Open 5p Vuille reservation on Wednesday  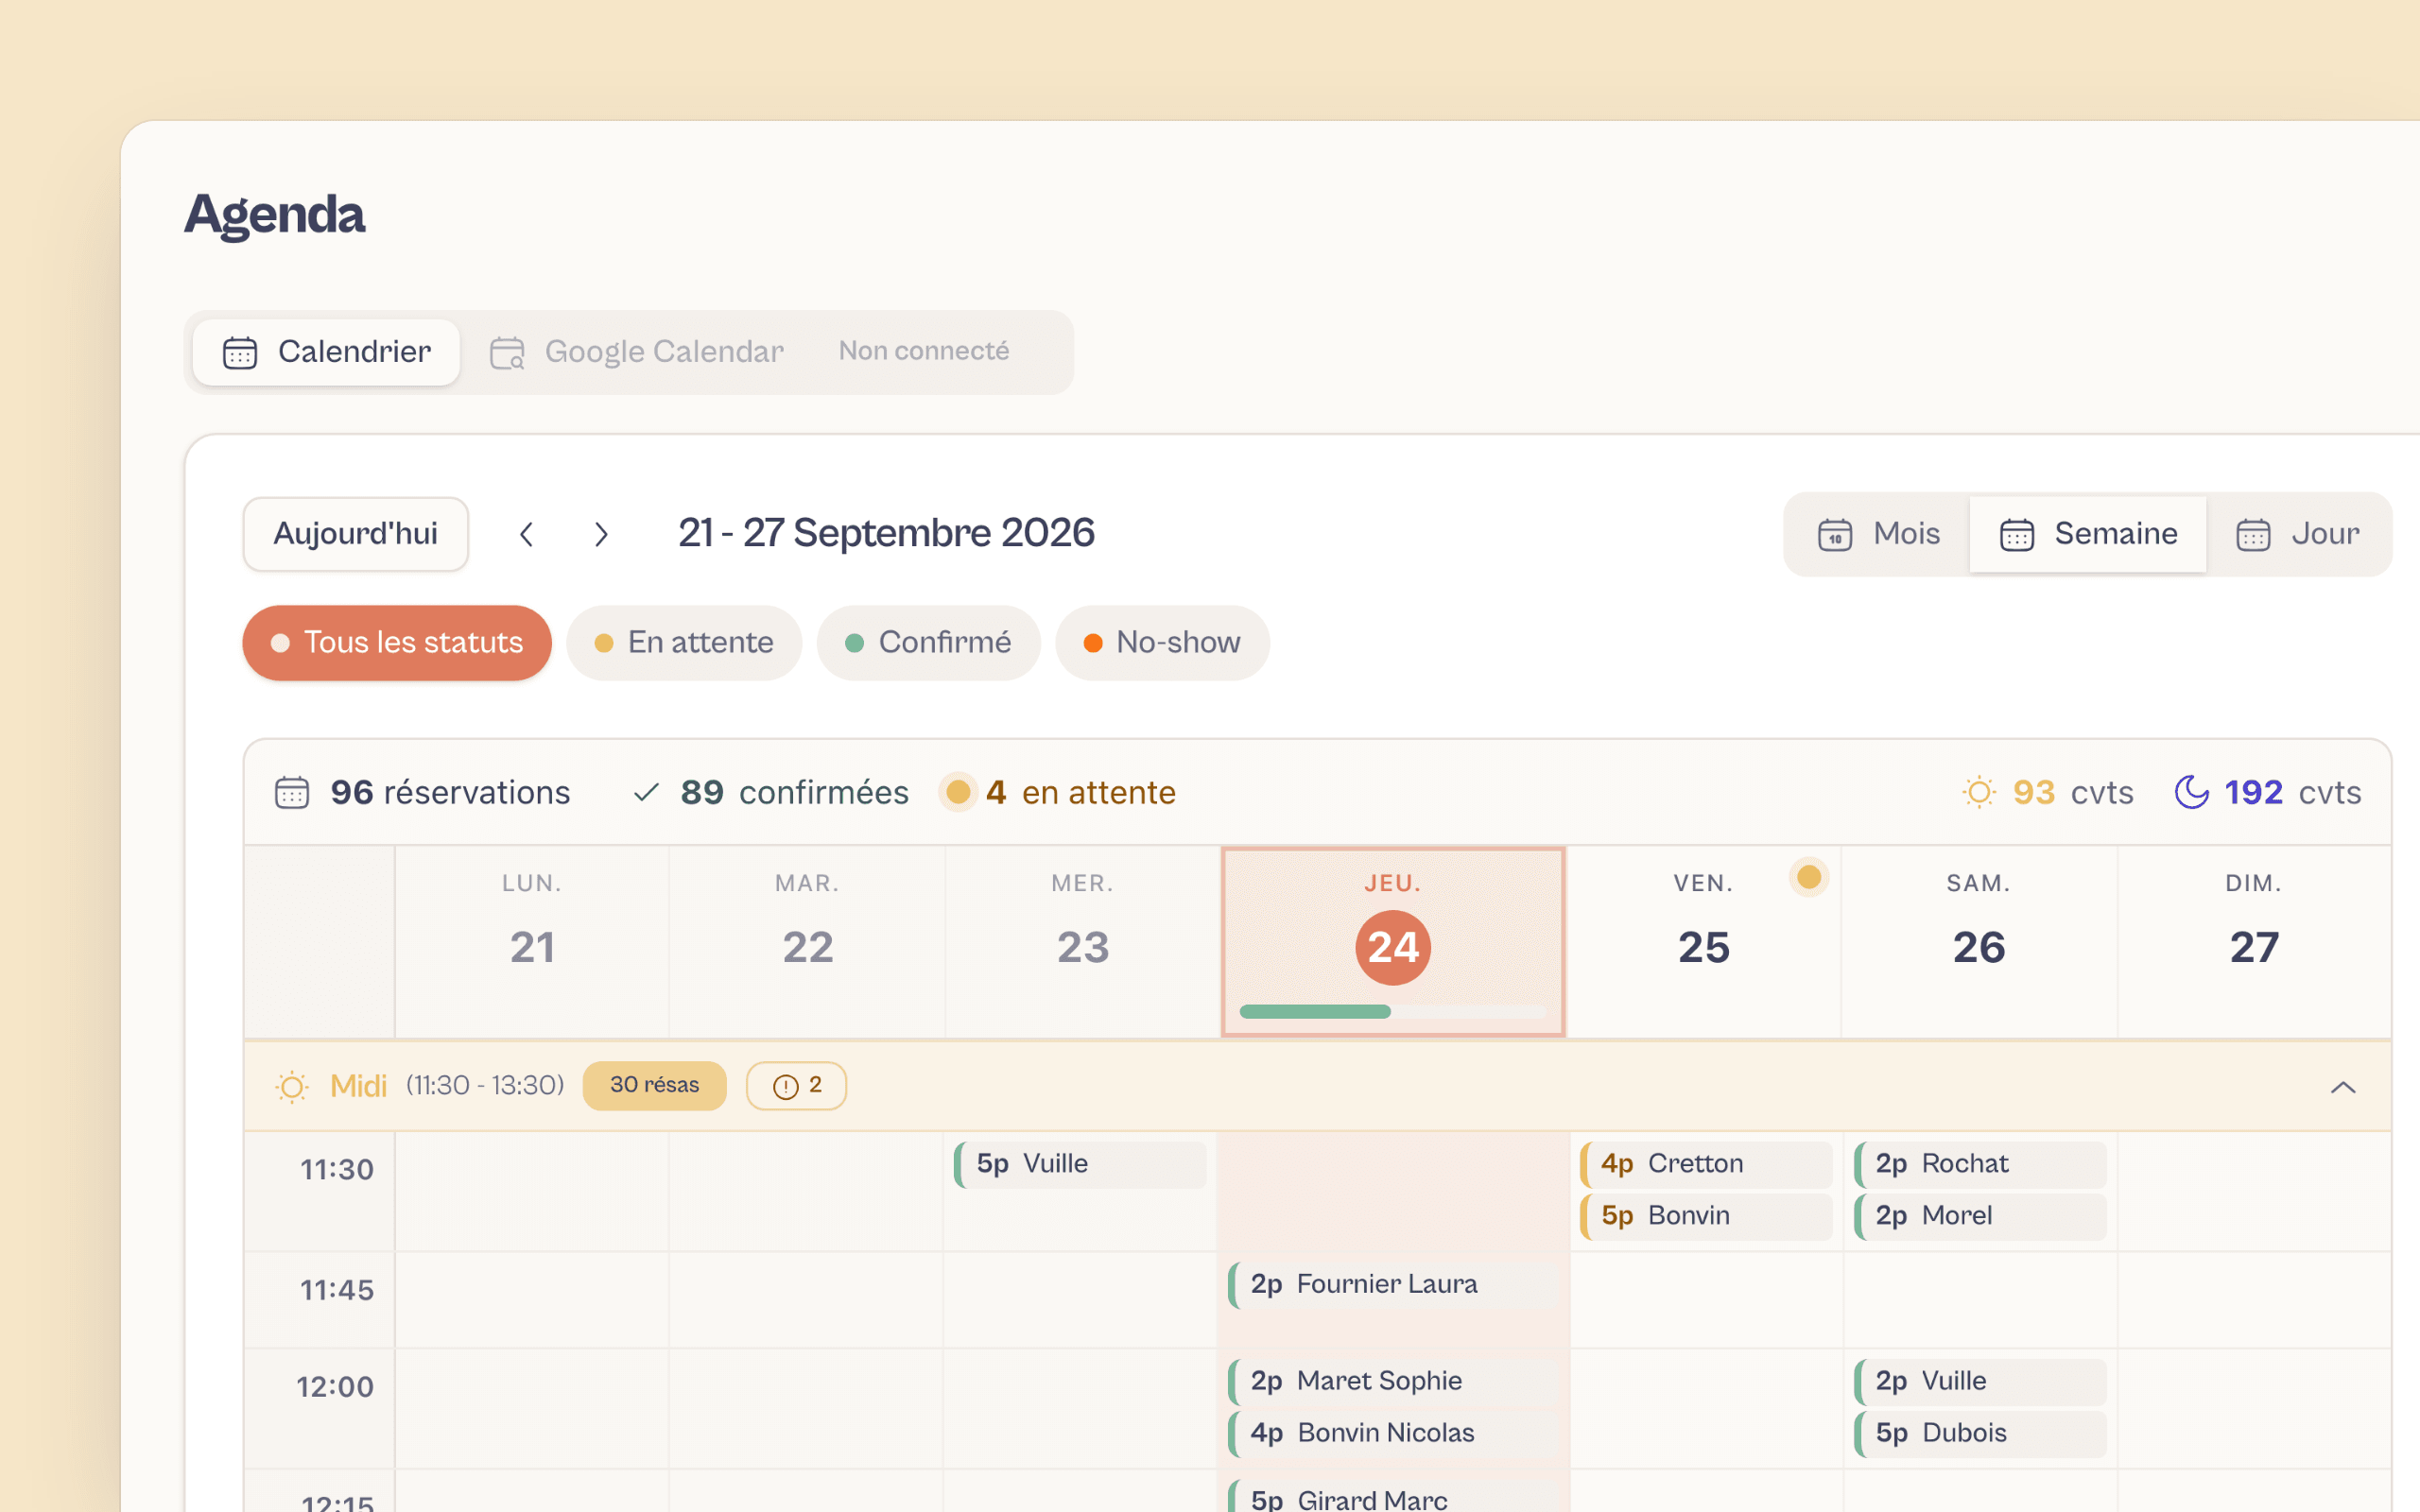1080,1165
